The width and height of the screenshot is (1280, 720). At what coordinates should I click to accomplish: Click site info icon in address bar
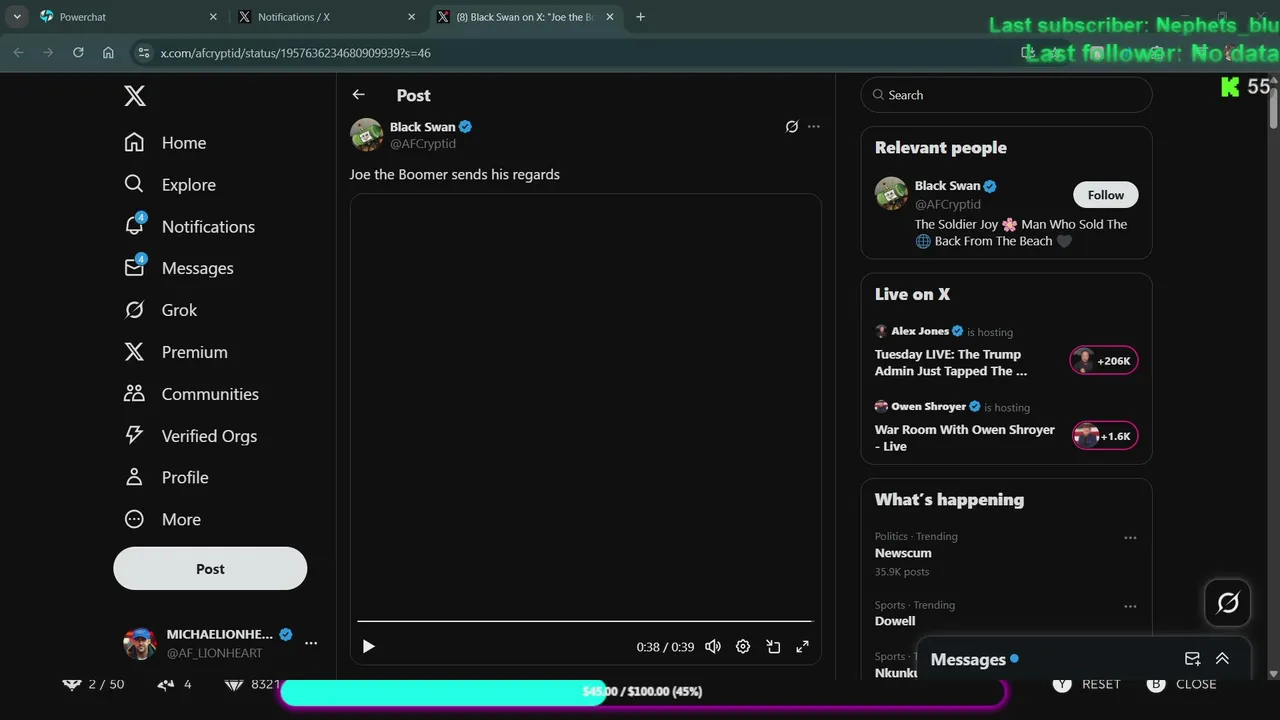pos(143,53)
